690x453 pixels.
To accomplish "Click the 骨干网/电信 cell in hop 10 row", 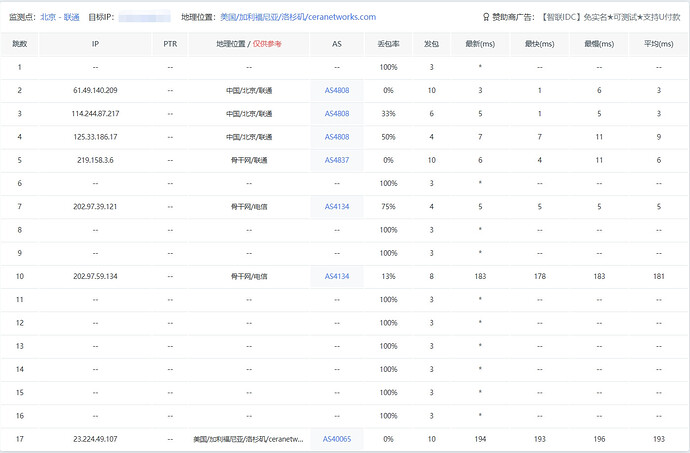I will coord(249,276).
